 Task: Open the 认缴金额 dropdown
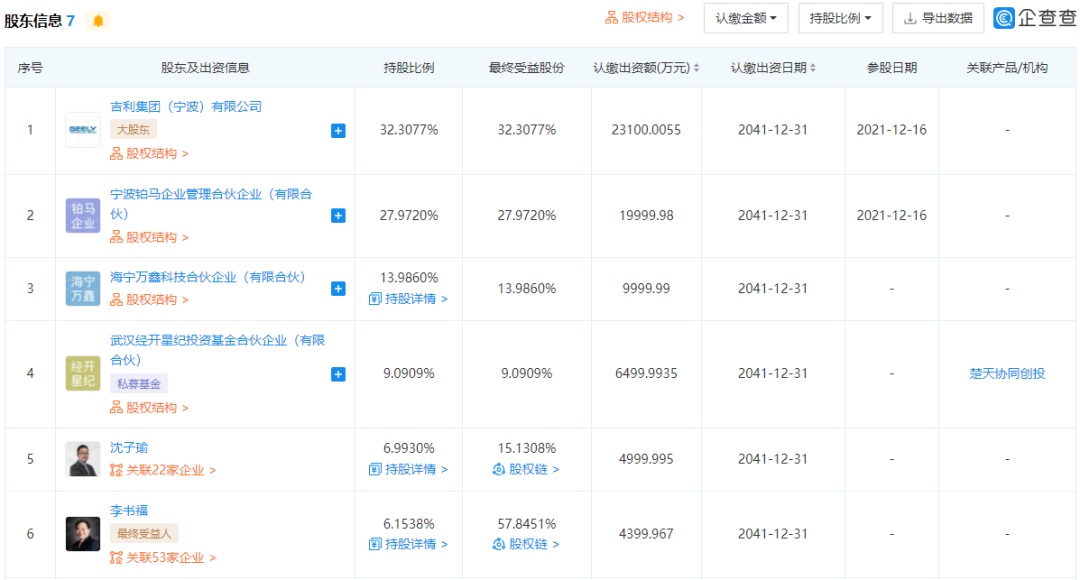[746, 19]
